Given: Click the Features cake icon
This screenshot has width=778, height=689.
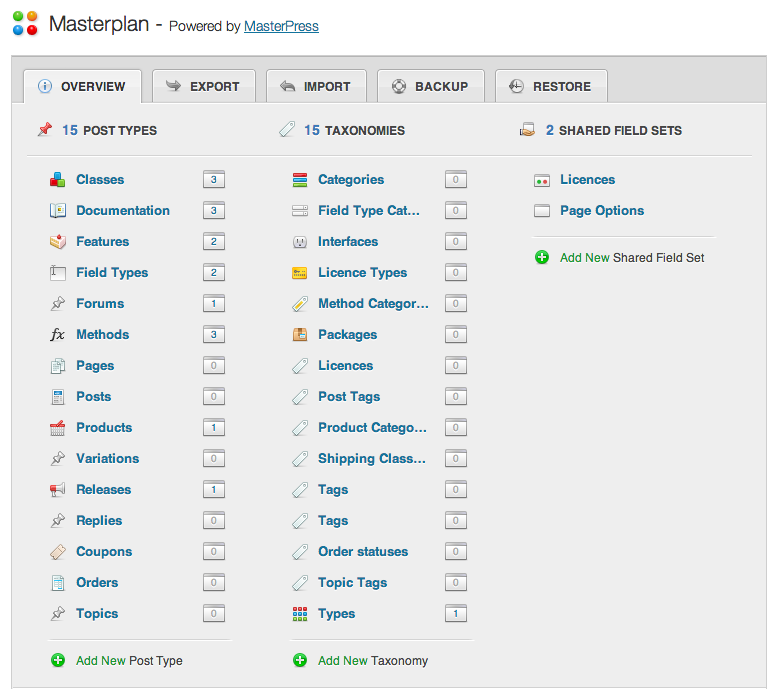Looking at the screenshot, I should pos(58,242).
